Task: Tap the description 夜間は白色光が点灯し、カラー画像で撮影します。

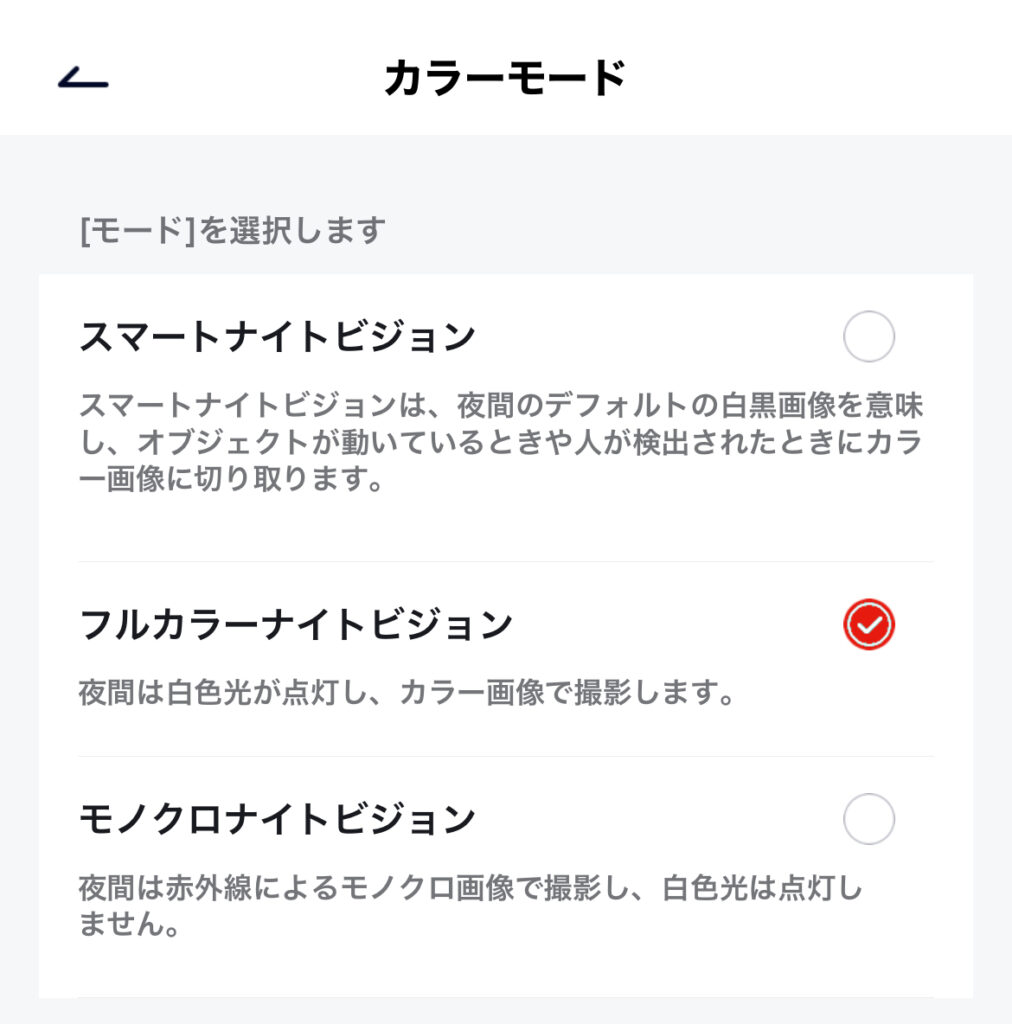Action: (408, 692)
